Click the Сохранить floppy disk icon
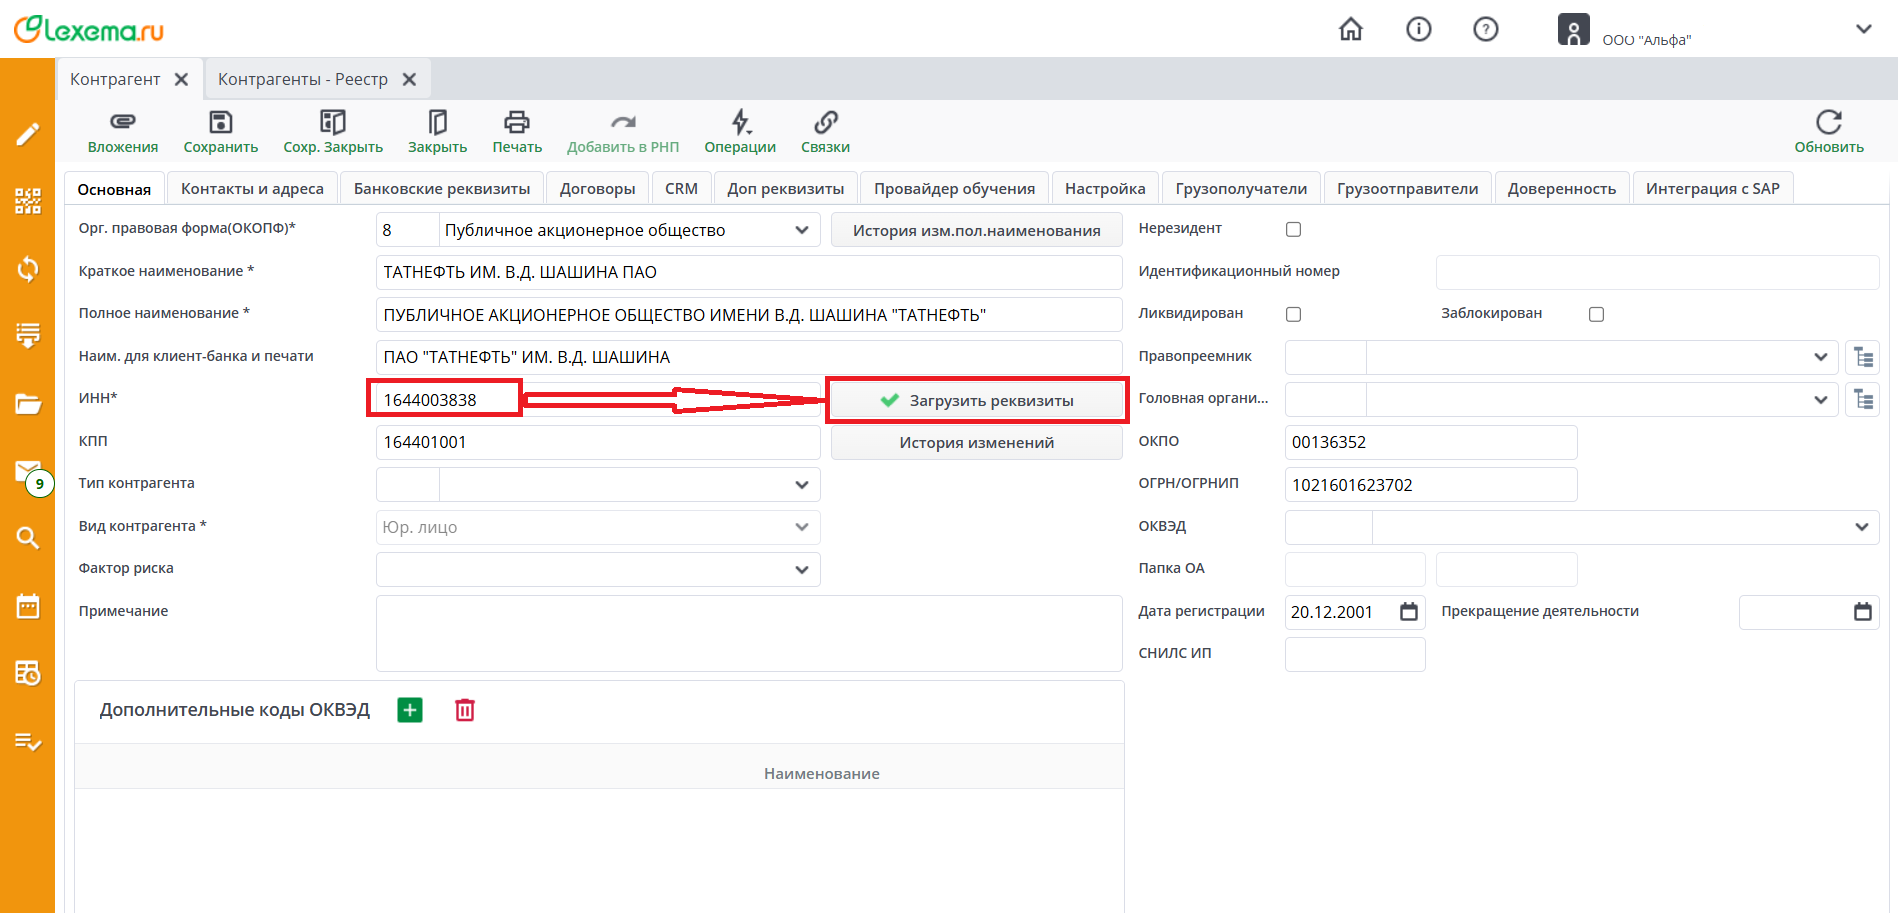1898x913 pixels. (220, 122)
